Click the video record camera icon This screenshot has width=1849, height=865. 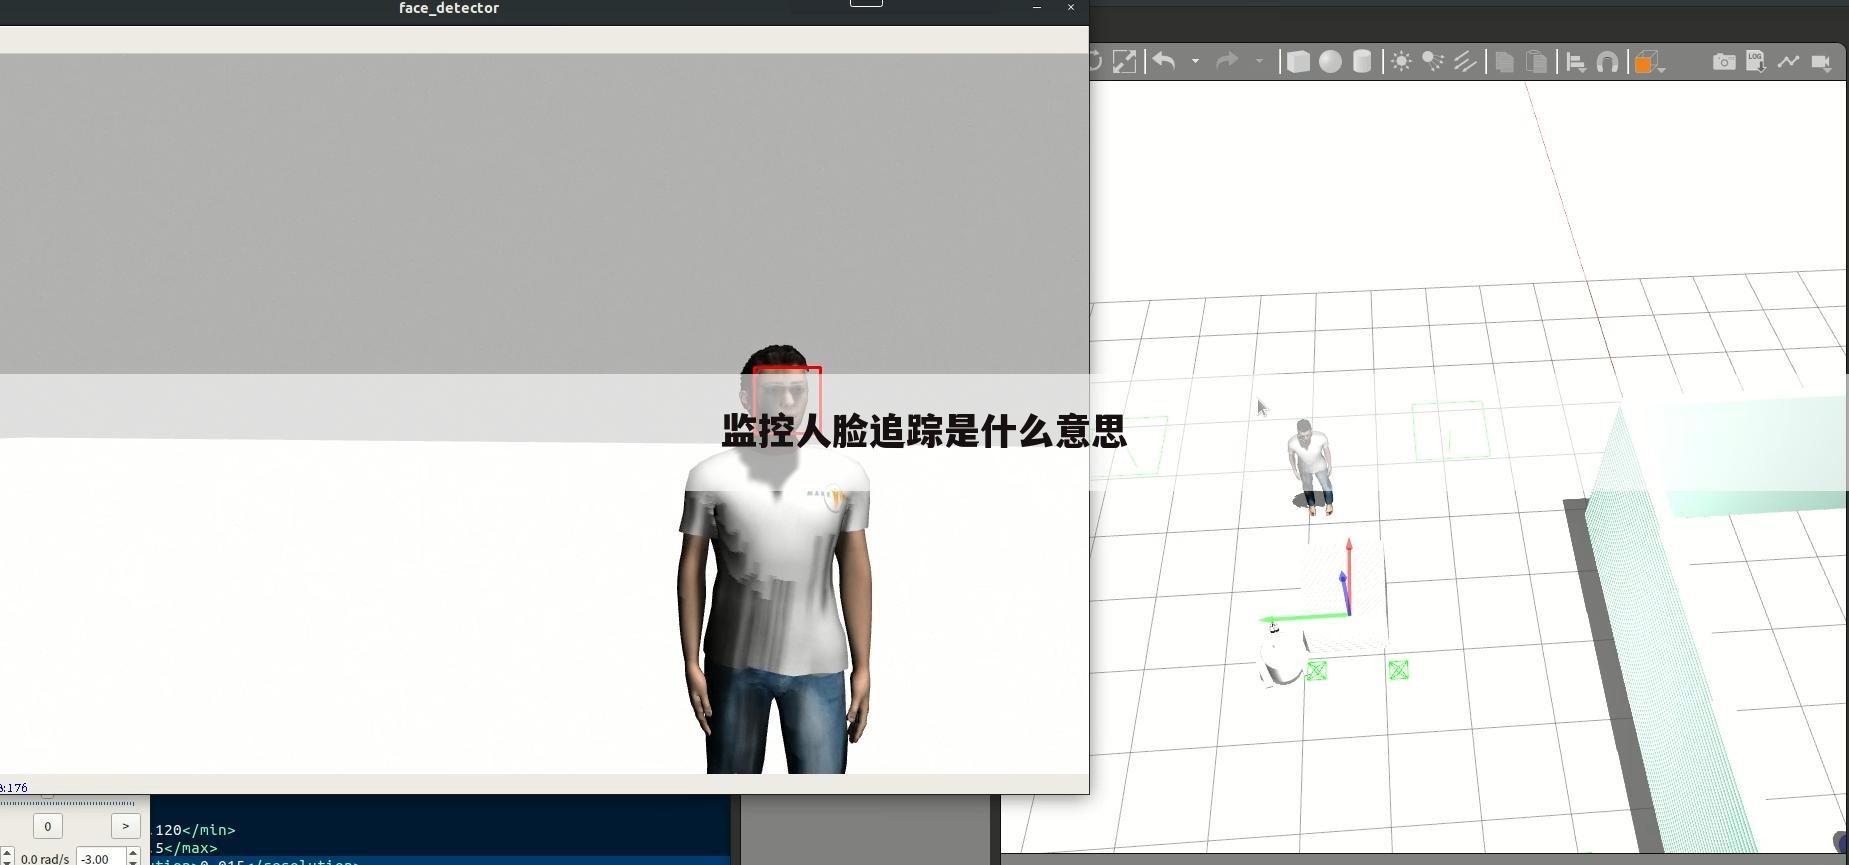point(1821,62)
